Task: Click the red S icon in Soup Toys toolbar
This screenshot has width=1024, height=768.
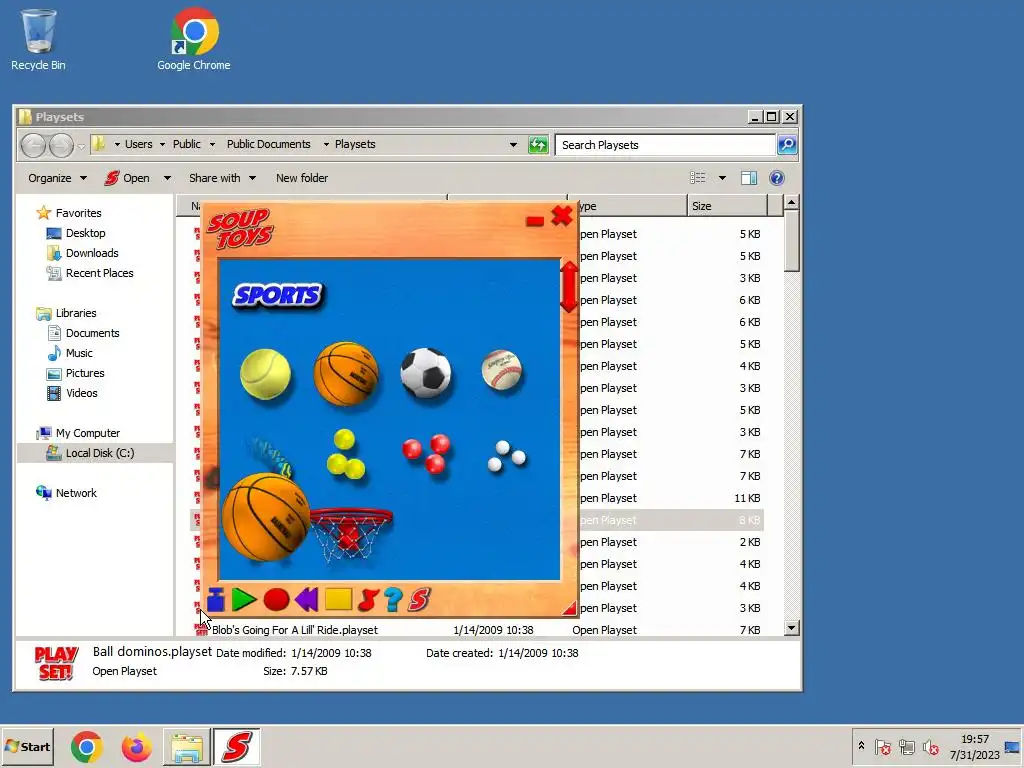Action: coord(419,600)
